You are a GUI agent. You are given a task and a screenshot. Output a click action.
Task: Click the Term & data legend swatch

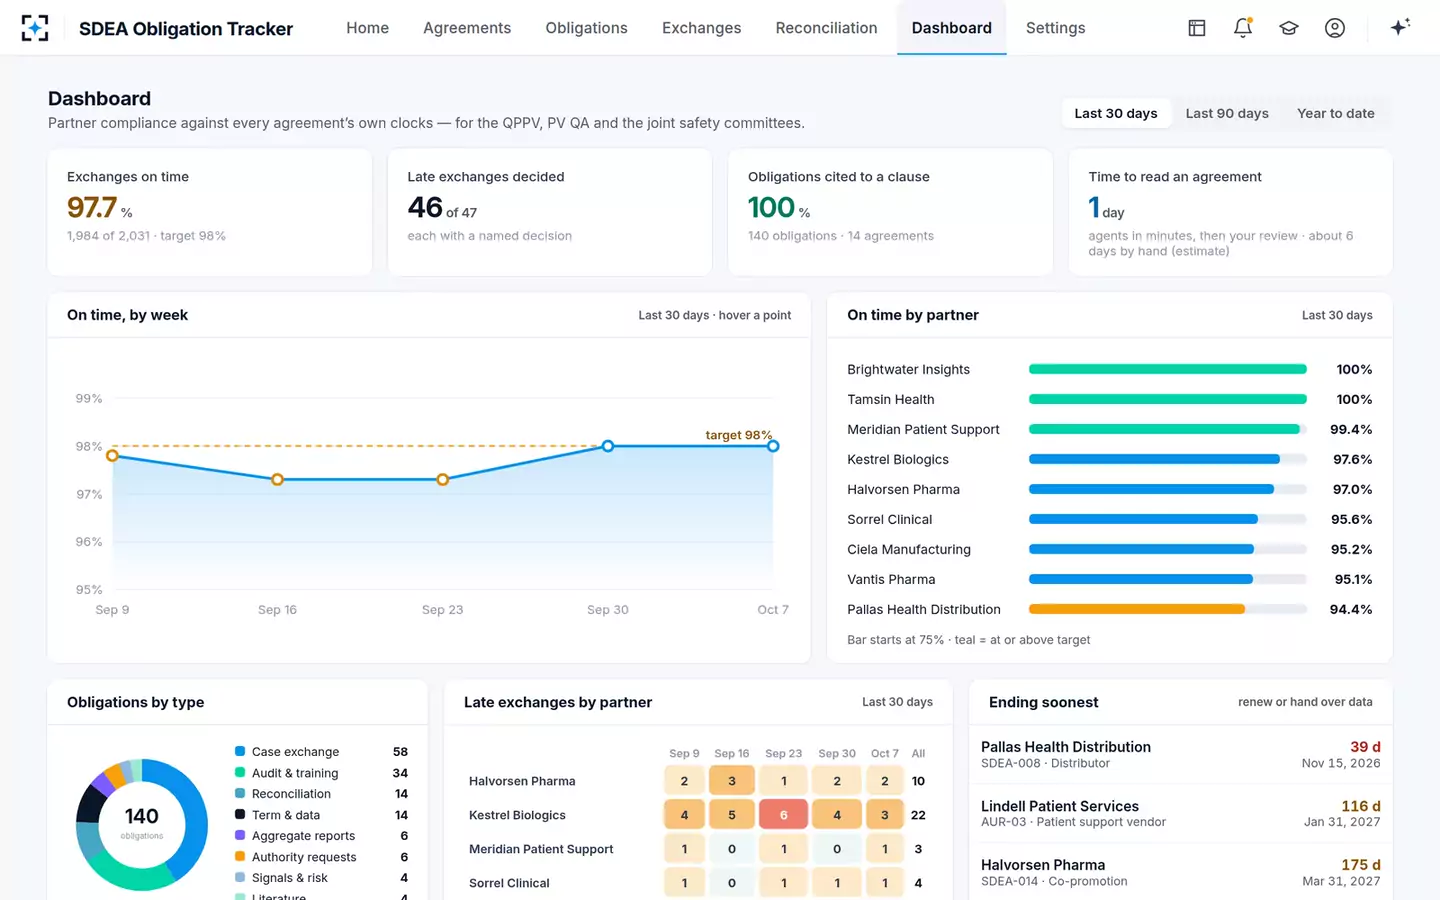(240, 814)
